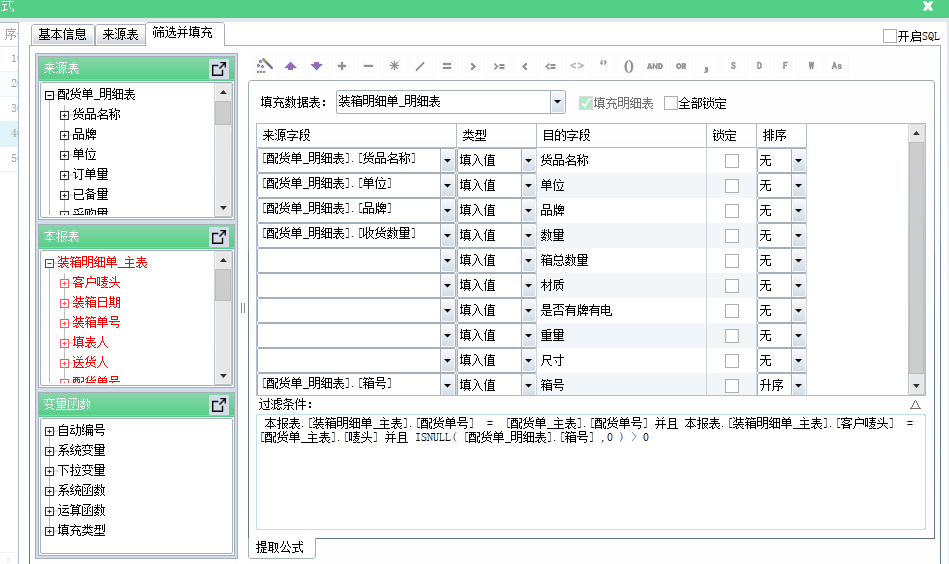Open source field dropdown for 材质 row
The height and width of the screenshot is (564, 949).
[x=447, y=286]
